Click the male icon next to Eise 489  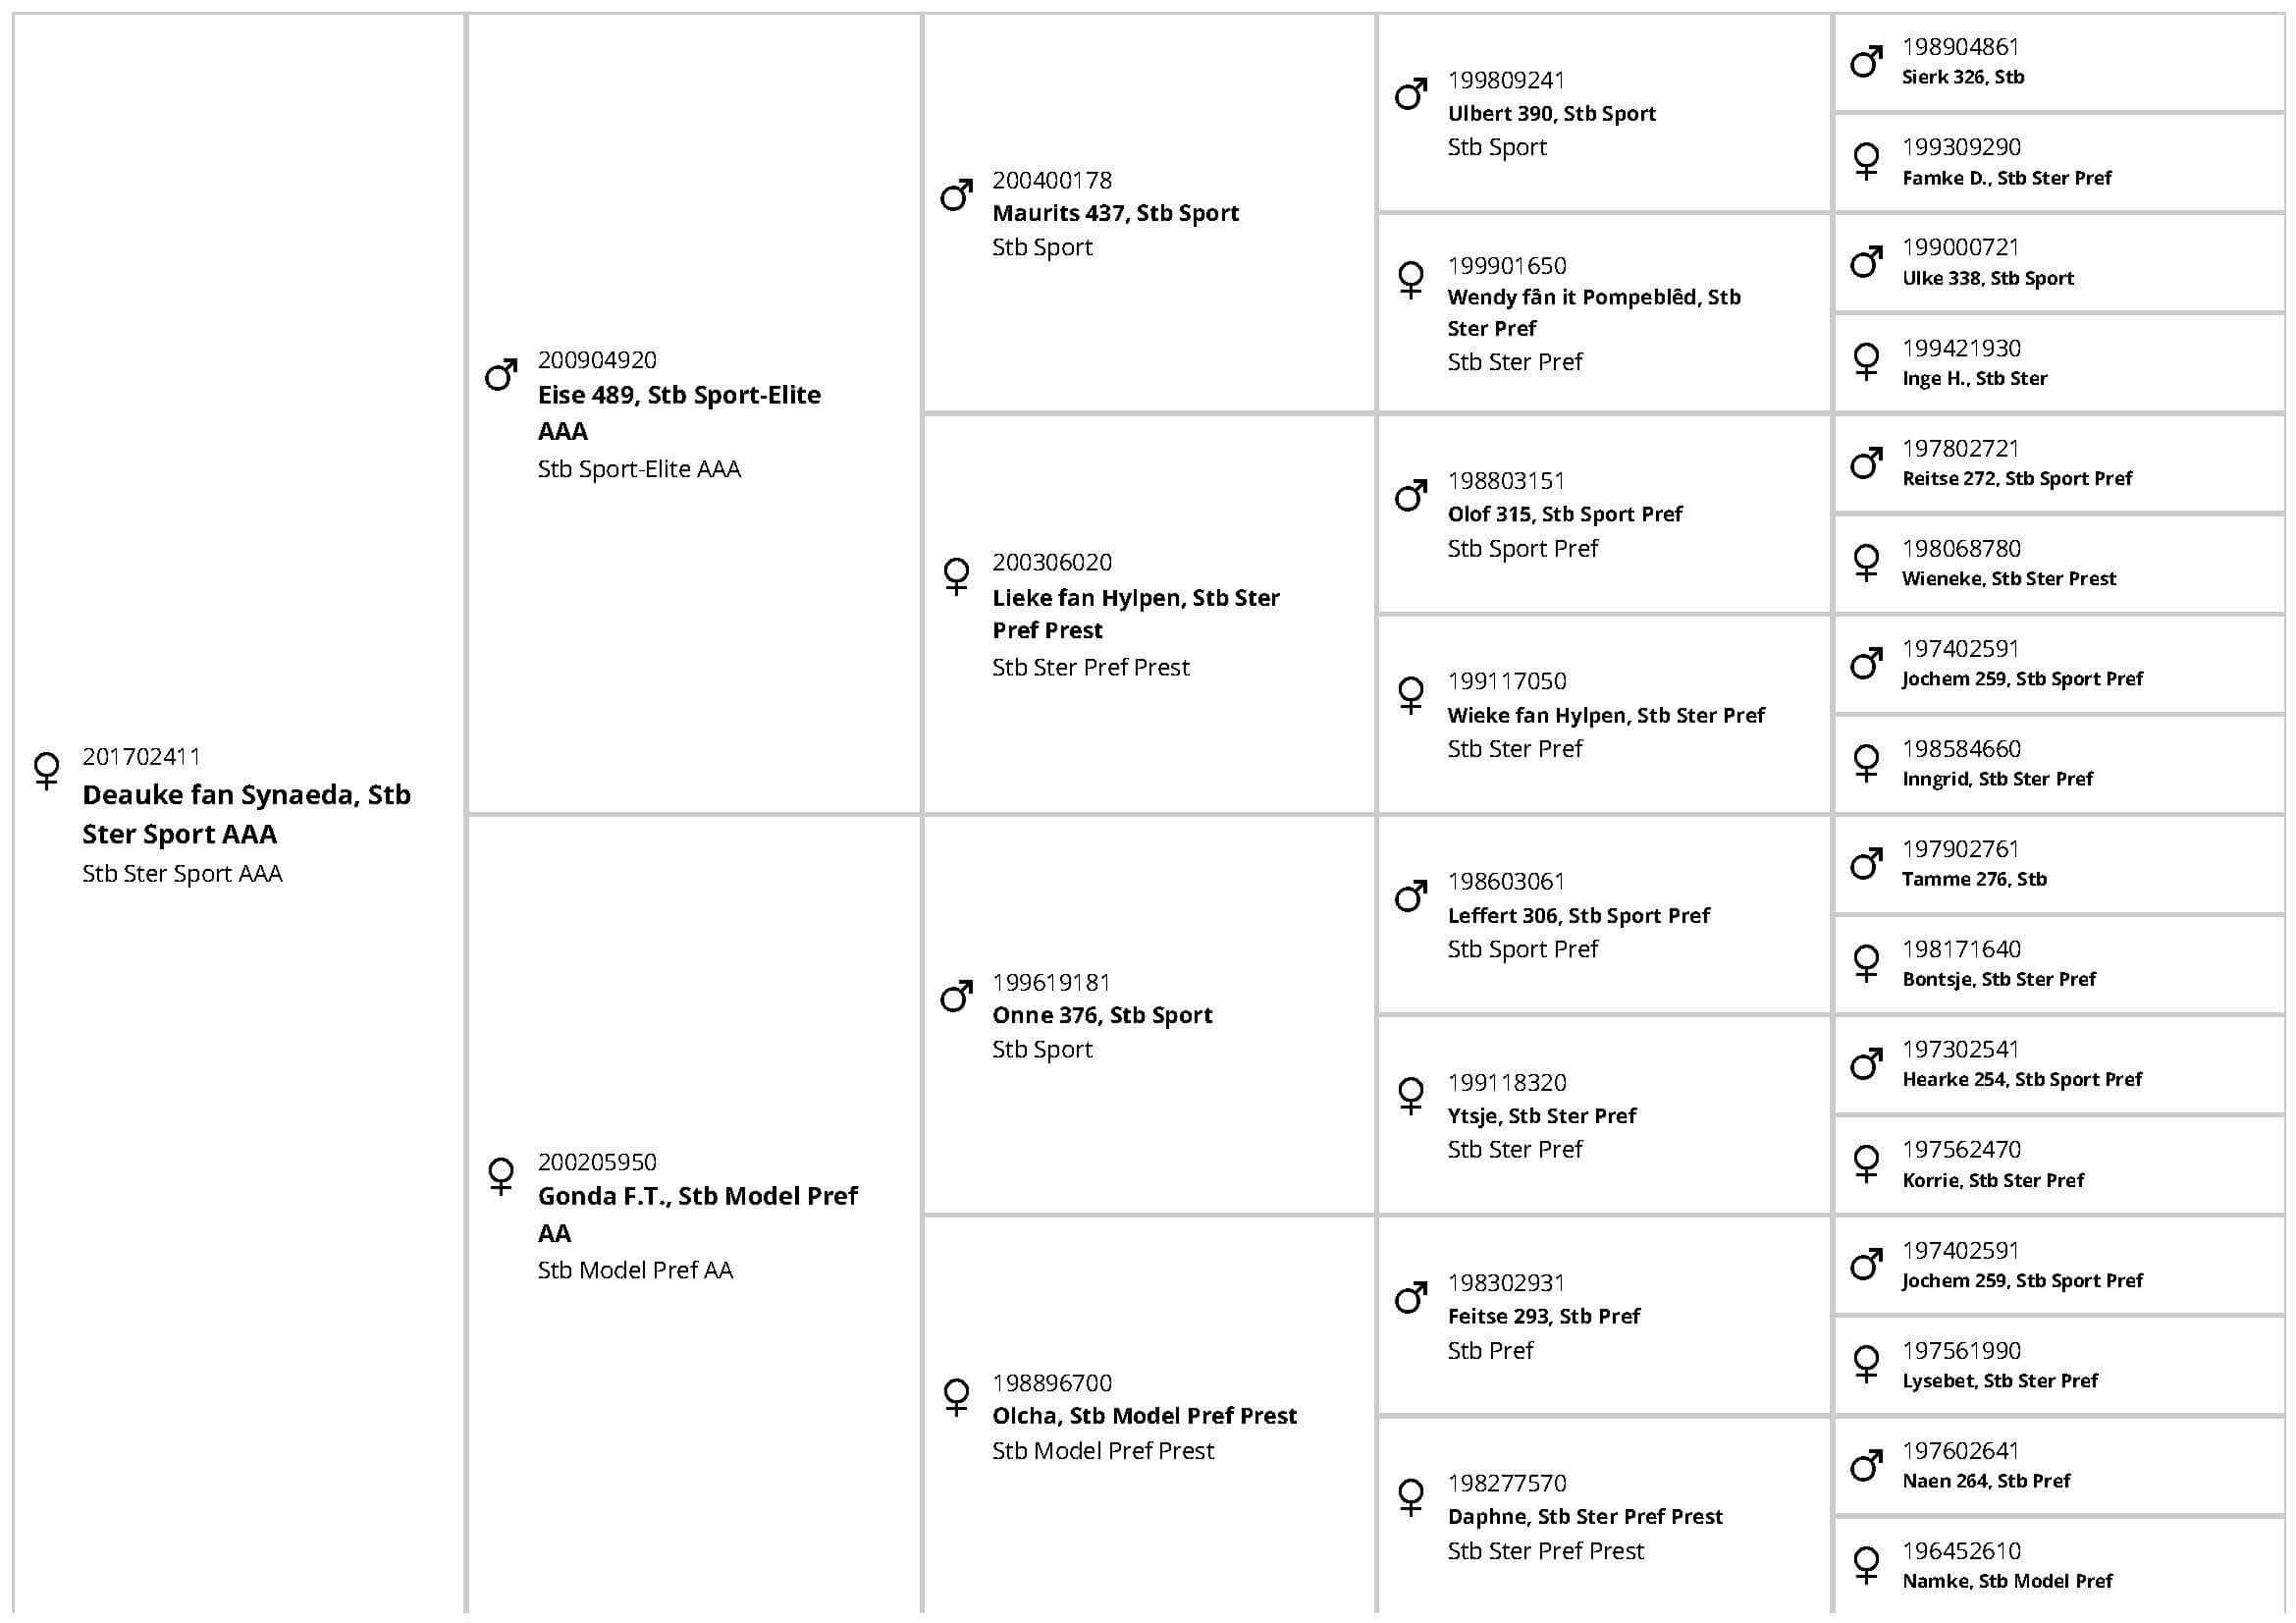(501, 374)
